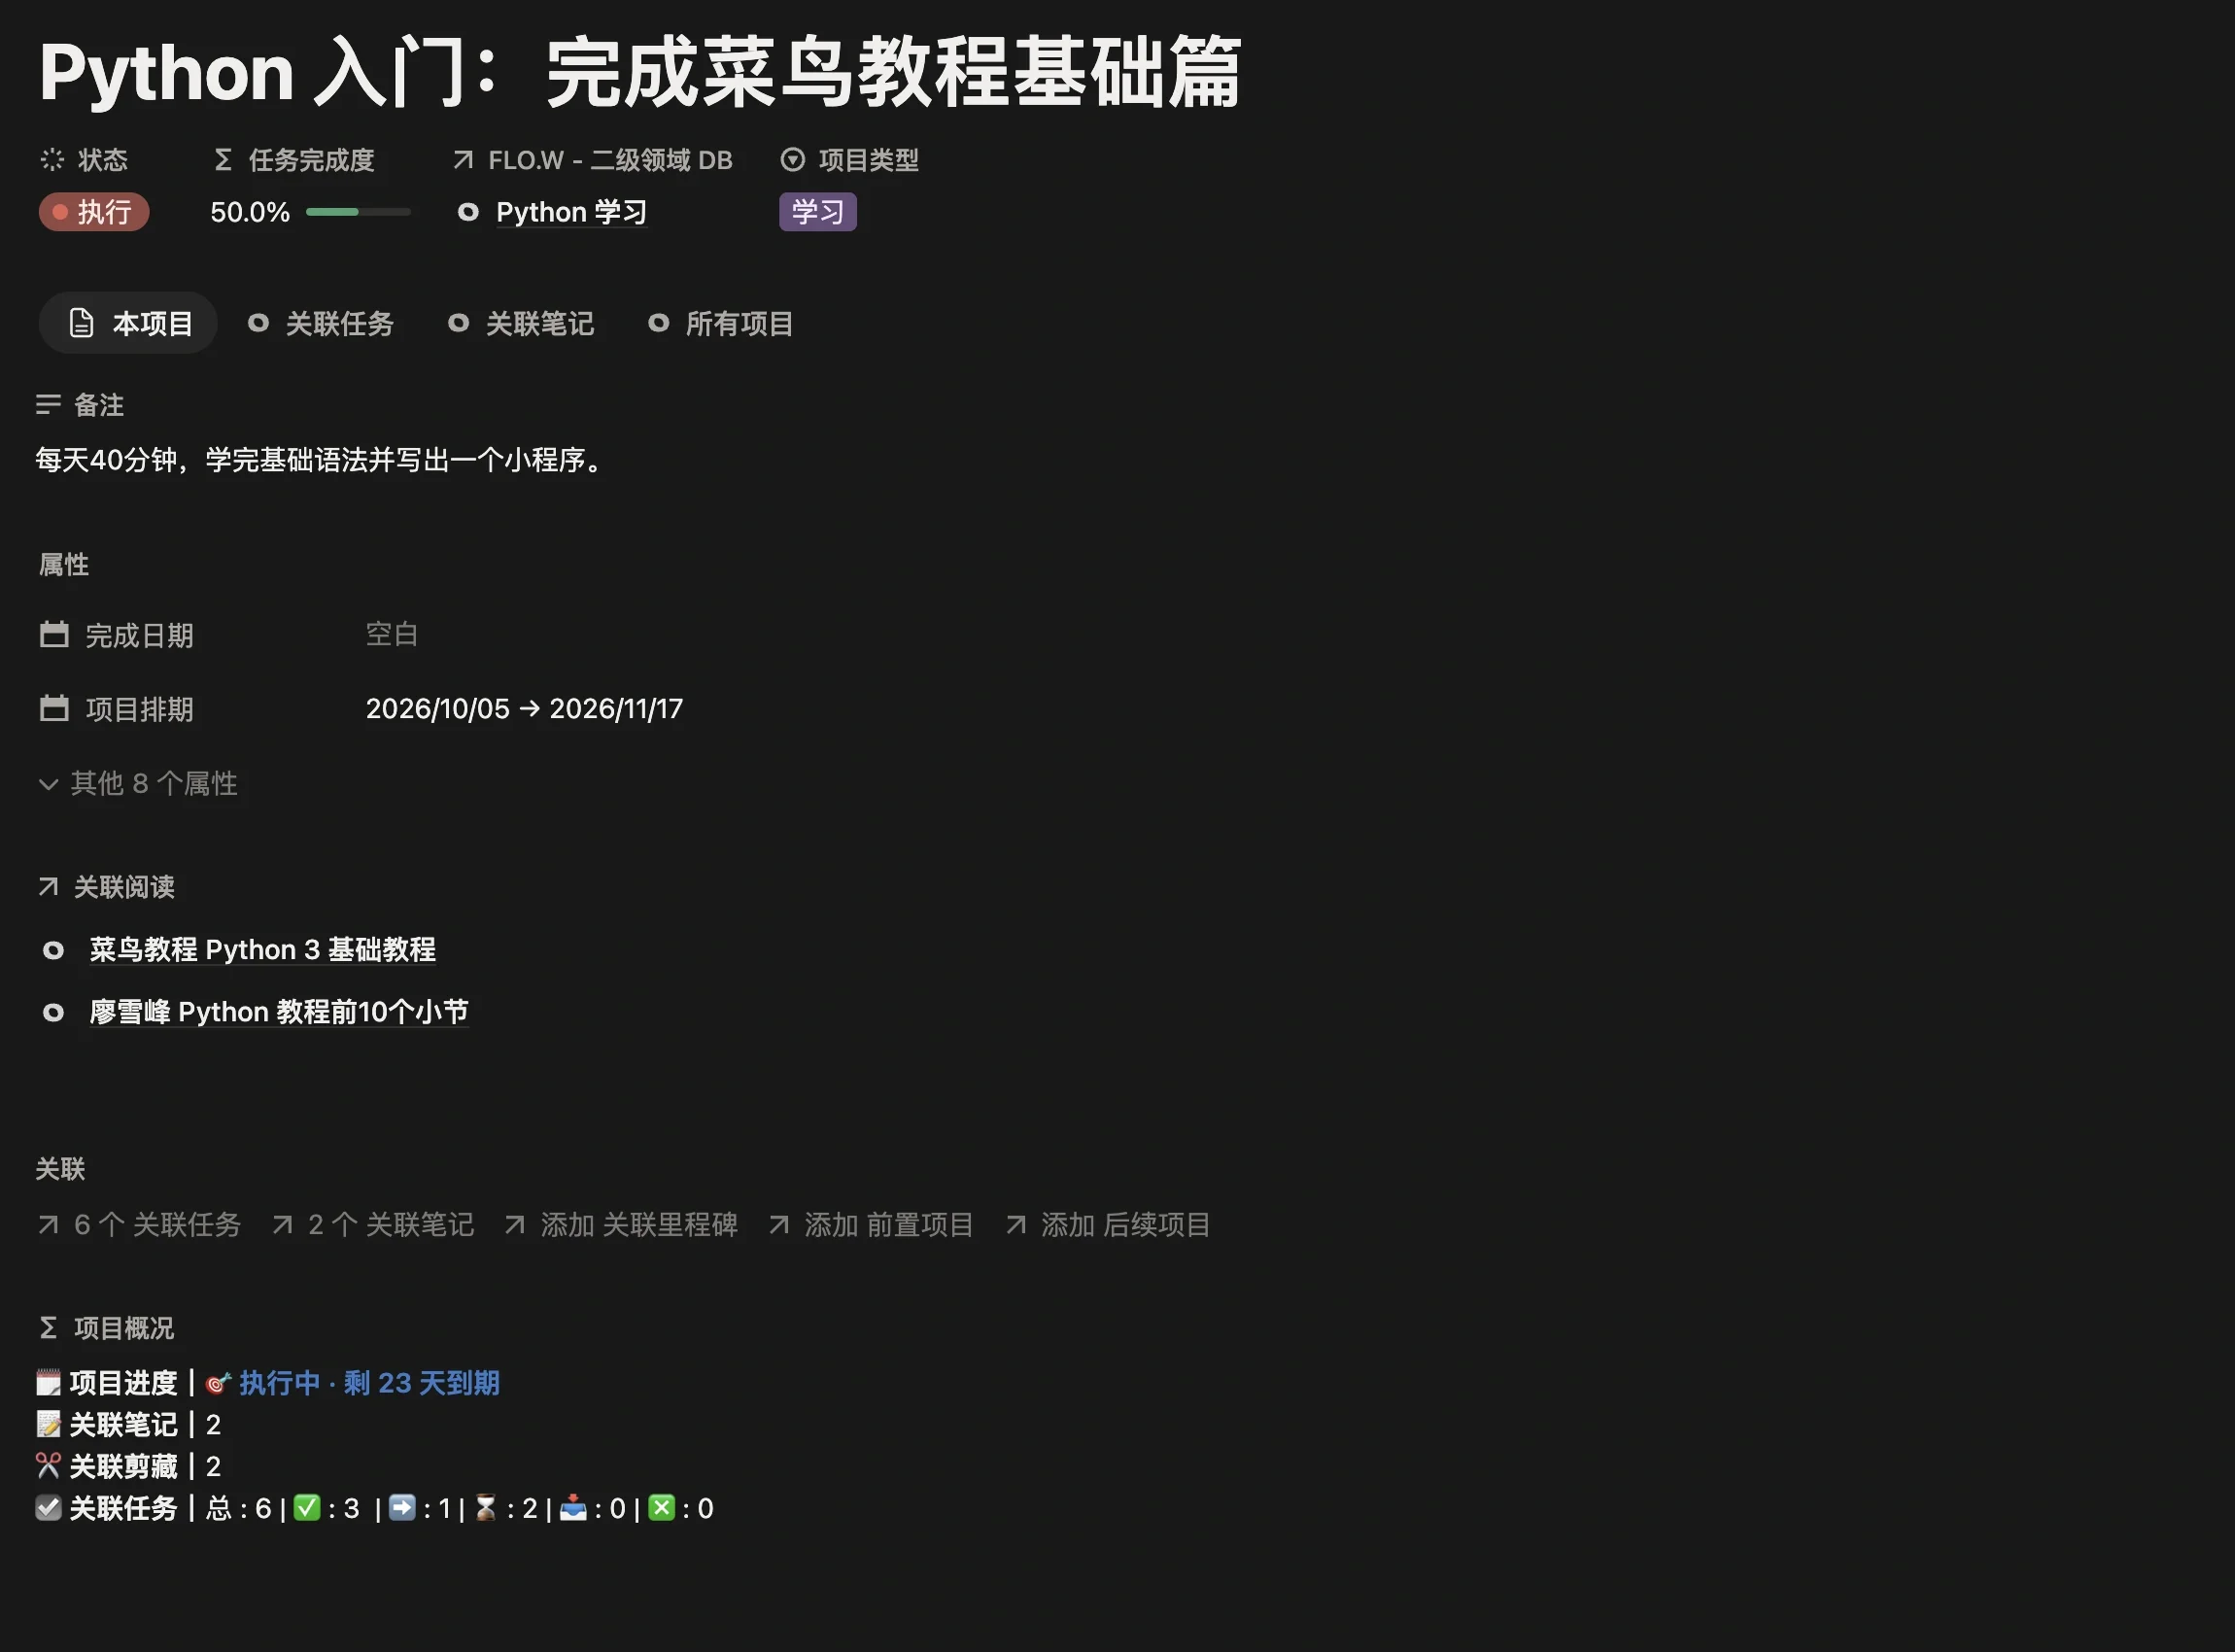Click the arrow icon beside FLO.W - 二级领域 DB

tap(462, 159)
